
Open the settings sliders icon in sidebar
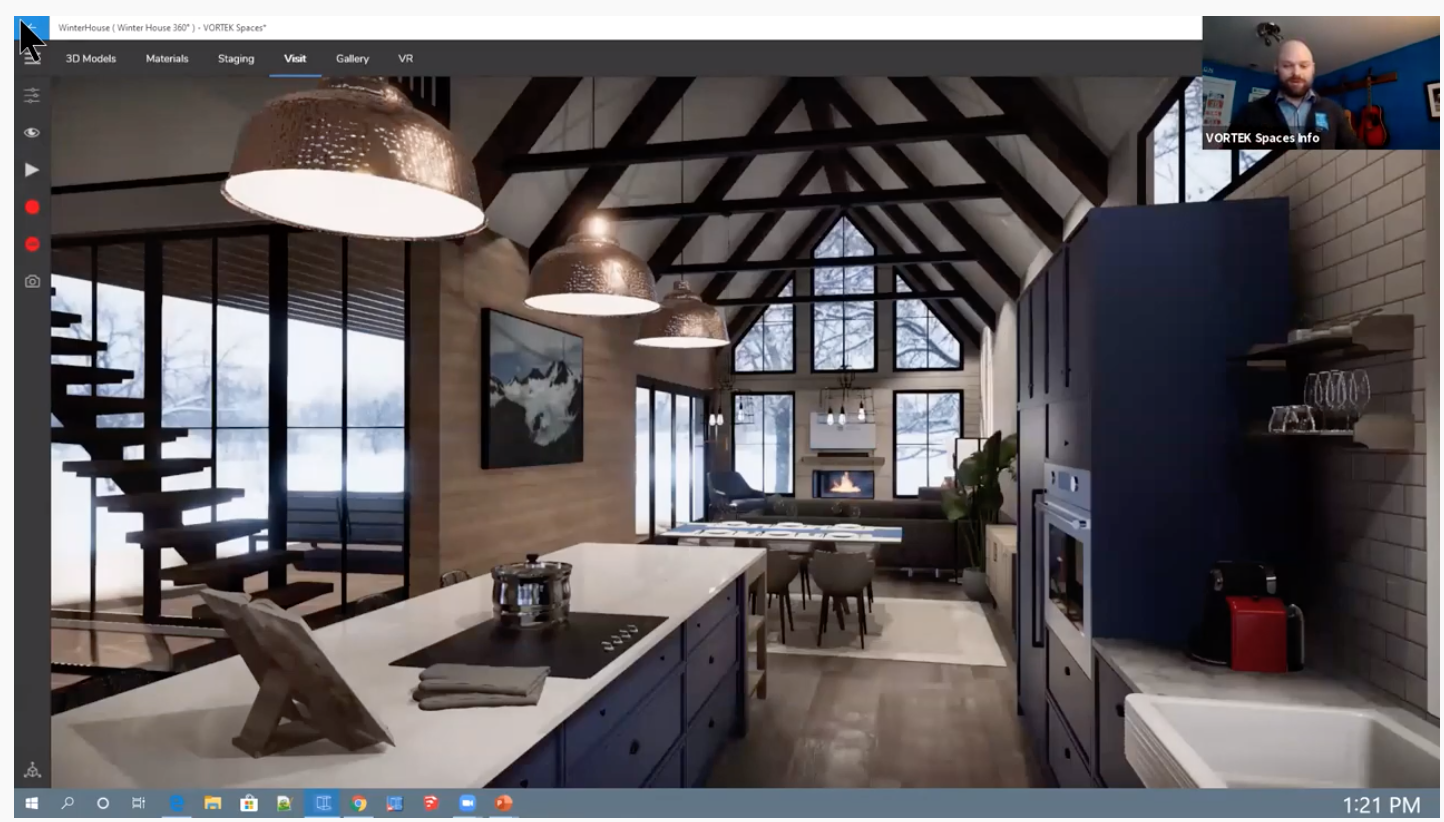coord(30,95)
